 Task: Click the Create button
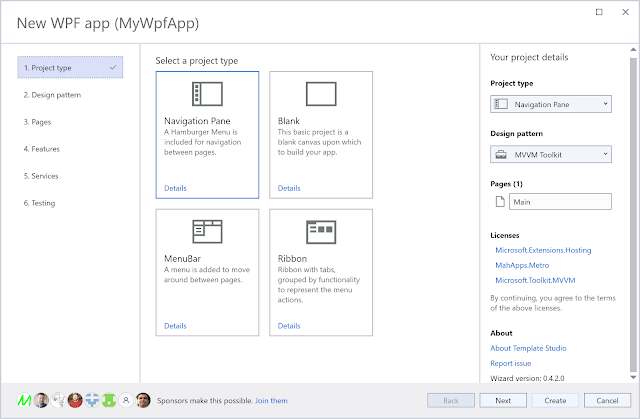click(x=555, y=401)
